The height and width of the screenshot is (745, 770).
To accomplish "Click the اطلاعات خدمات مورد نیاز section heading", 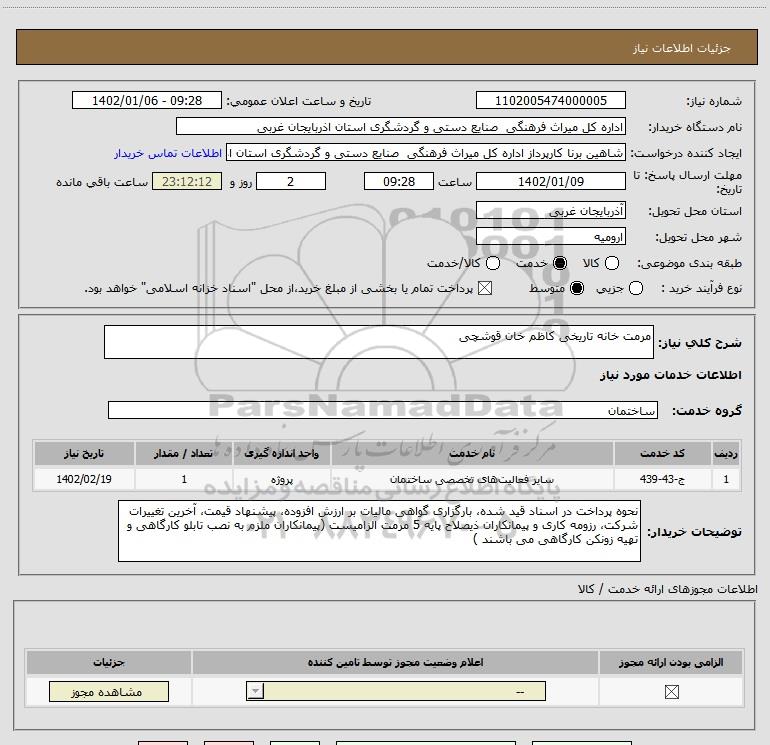I will [670, 375].
